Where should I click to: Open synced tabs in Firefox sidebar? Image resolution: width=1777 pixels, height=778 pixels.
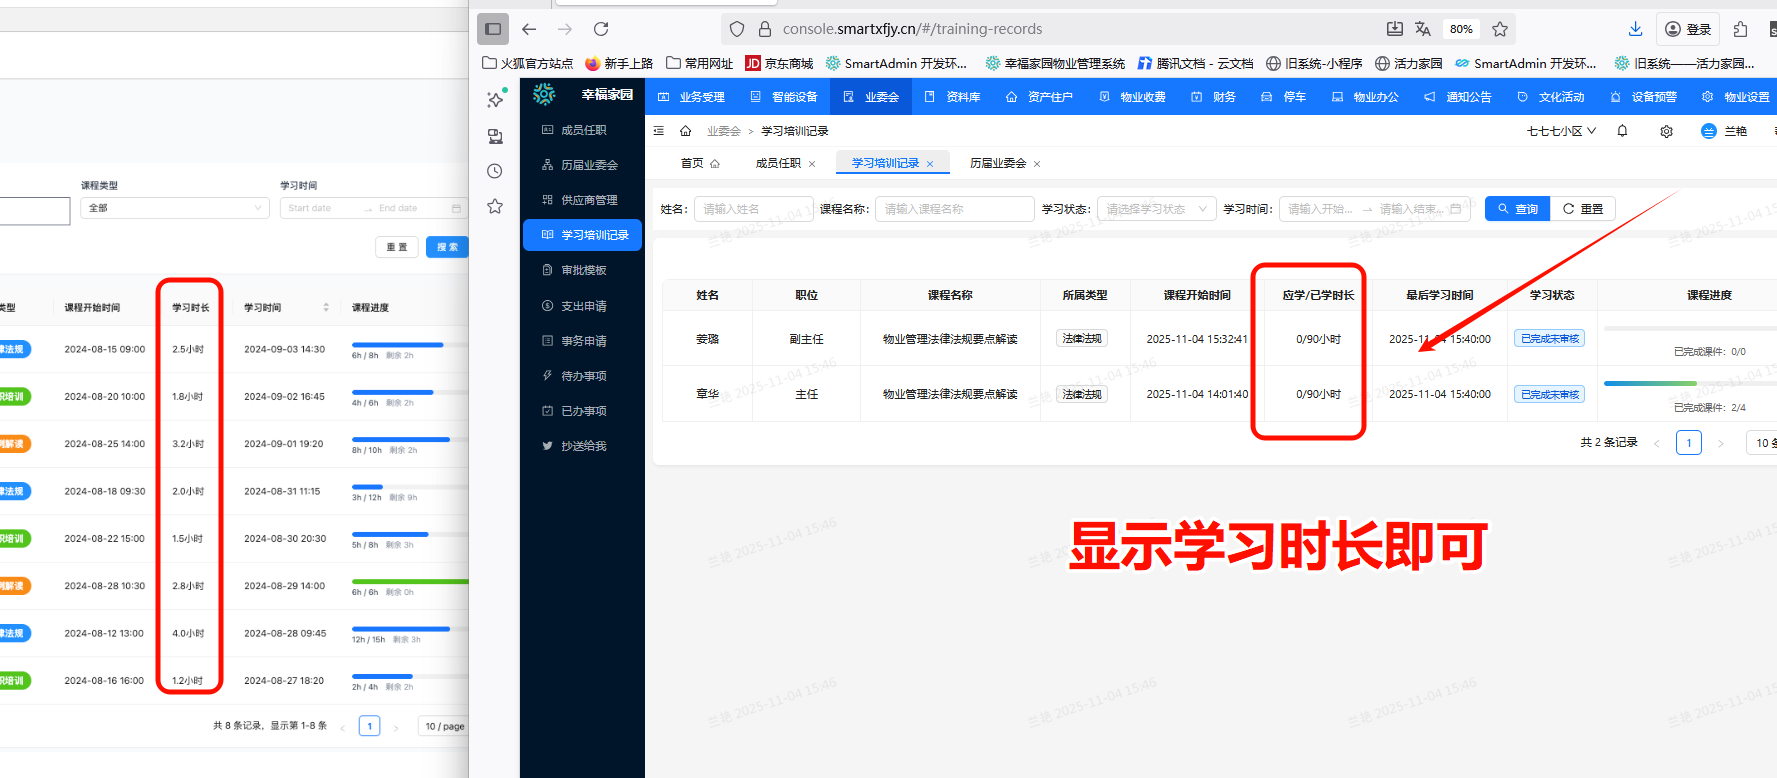point(495,136)
